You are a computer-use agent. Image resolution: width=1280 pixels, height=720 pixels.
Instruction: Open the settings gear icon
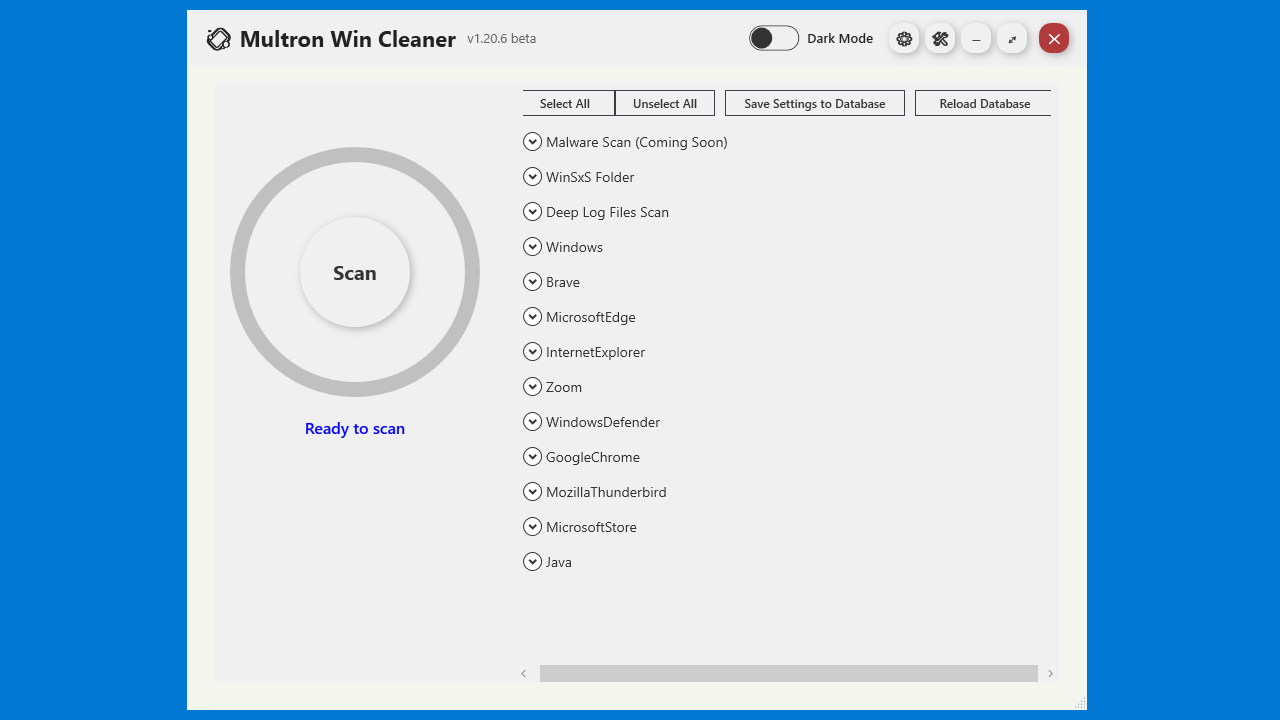tap(904, 39)
